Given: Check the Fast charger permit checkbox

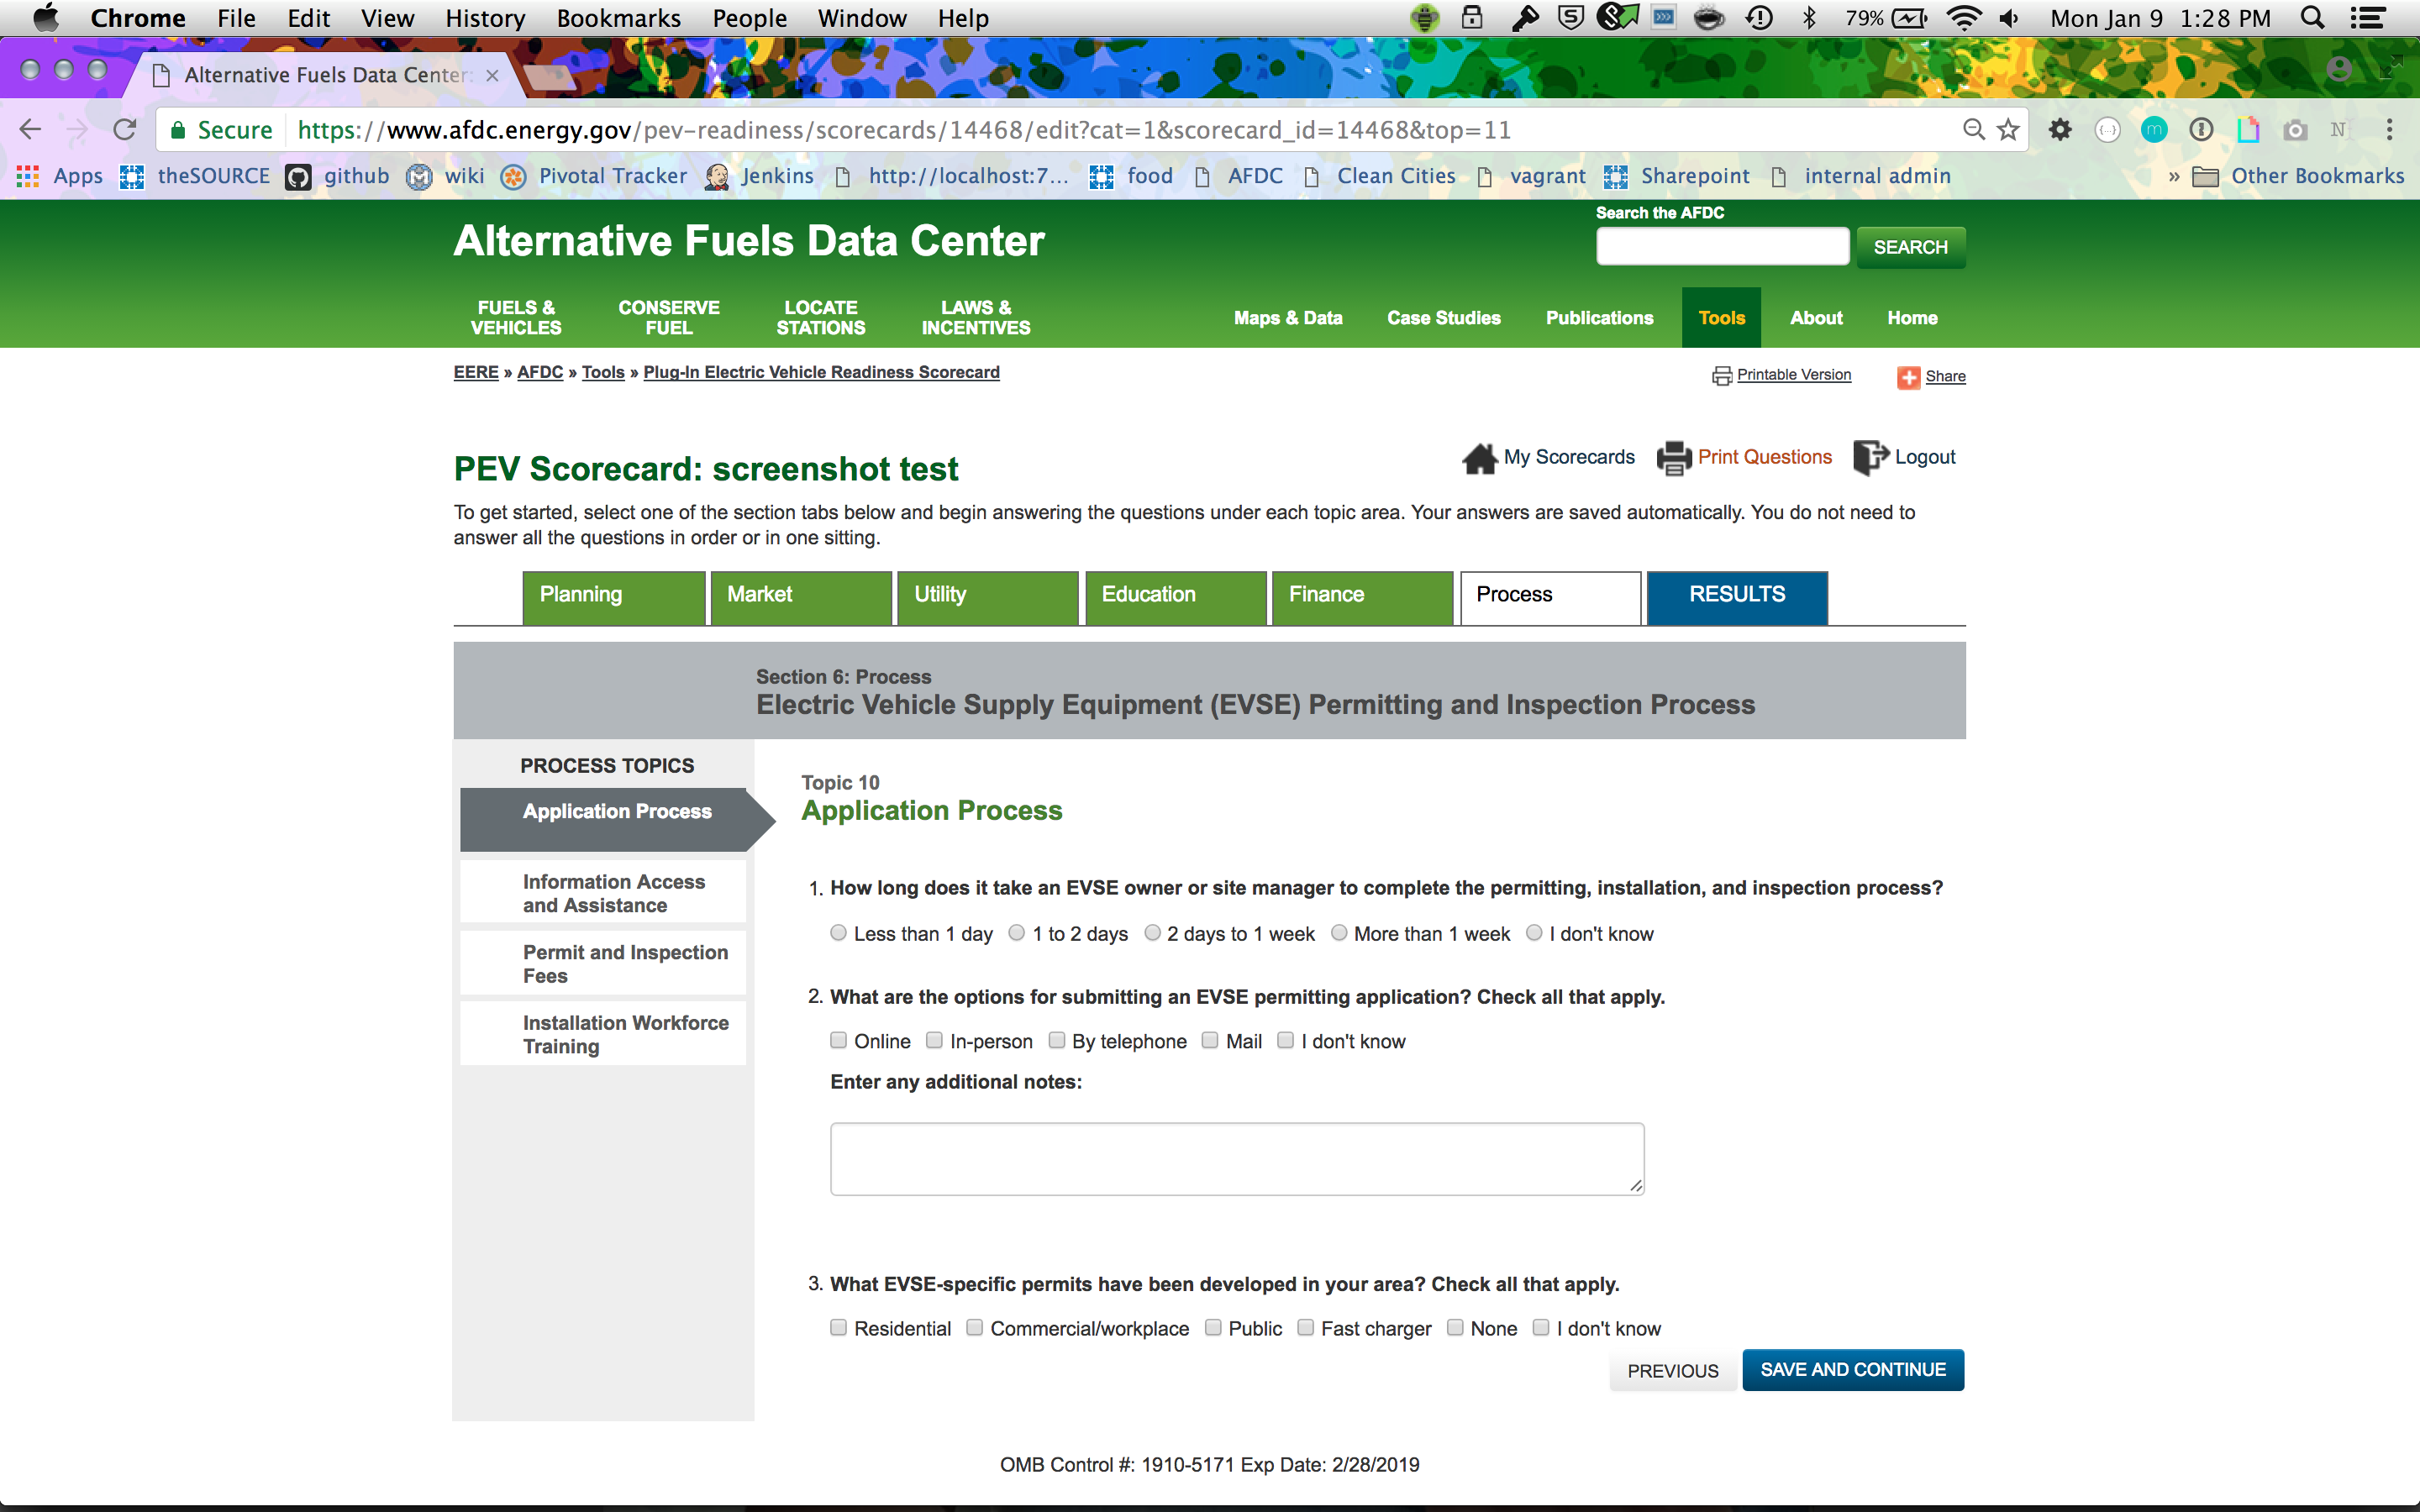Looking at the screenshot, I should click(1305, 1327).
